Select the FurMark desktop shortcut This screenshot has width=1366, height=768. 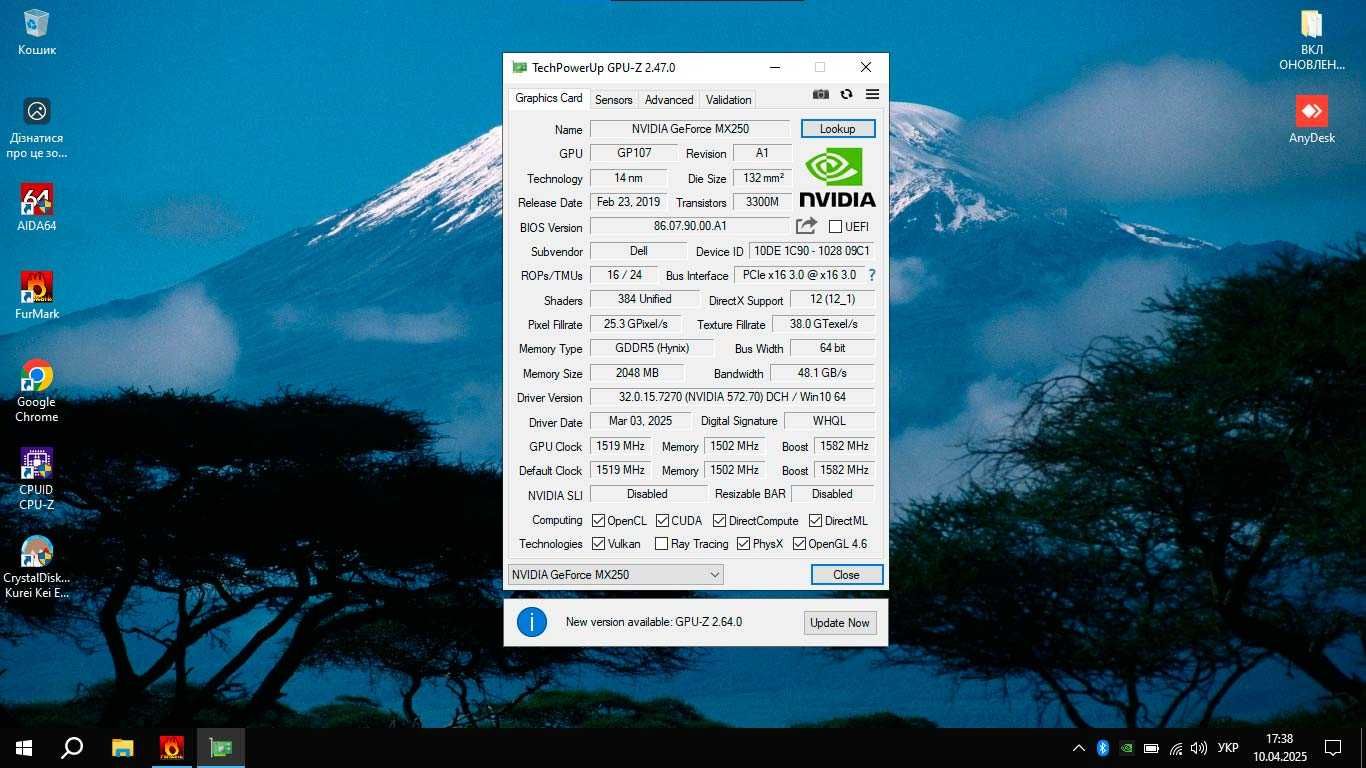pyautogui.click(x=37, y=295)
